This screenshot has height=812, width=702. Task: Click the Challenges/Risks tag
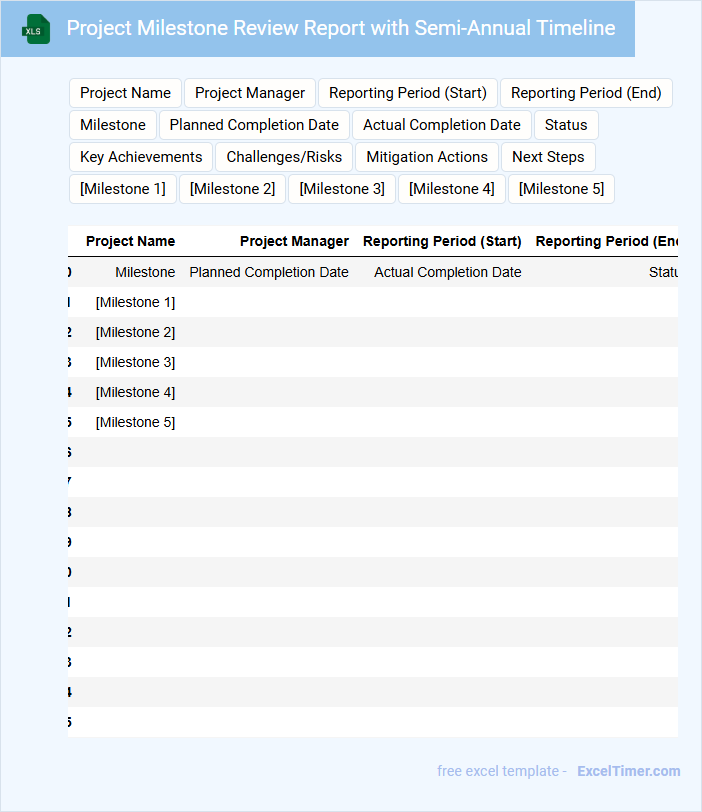point(284,157)
